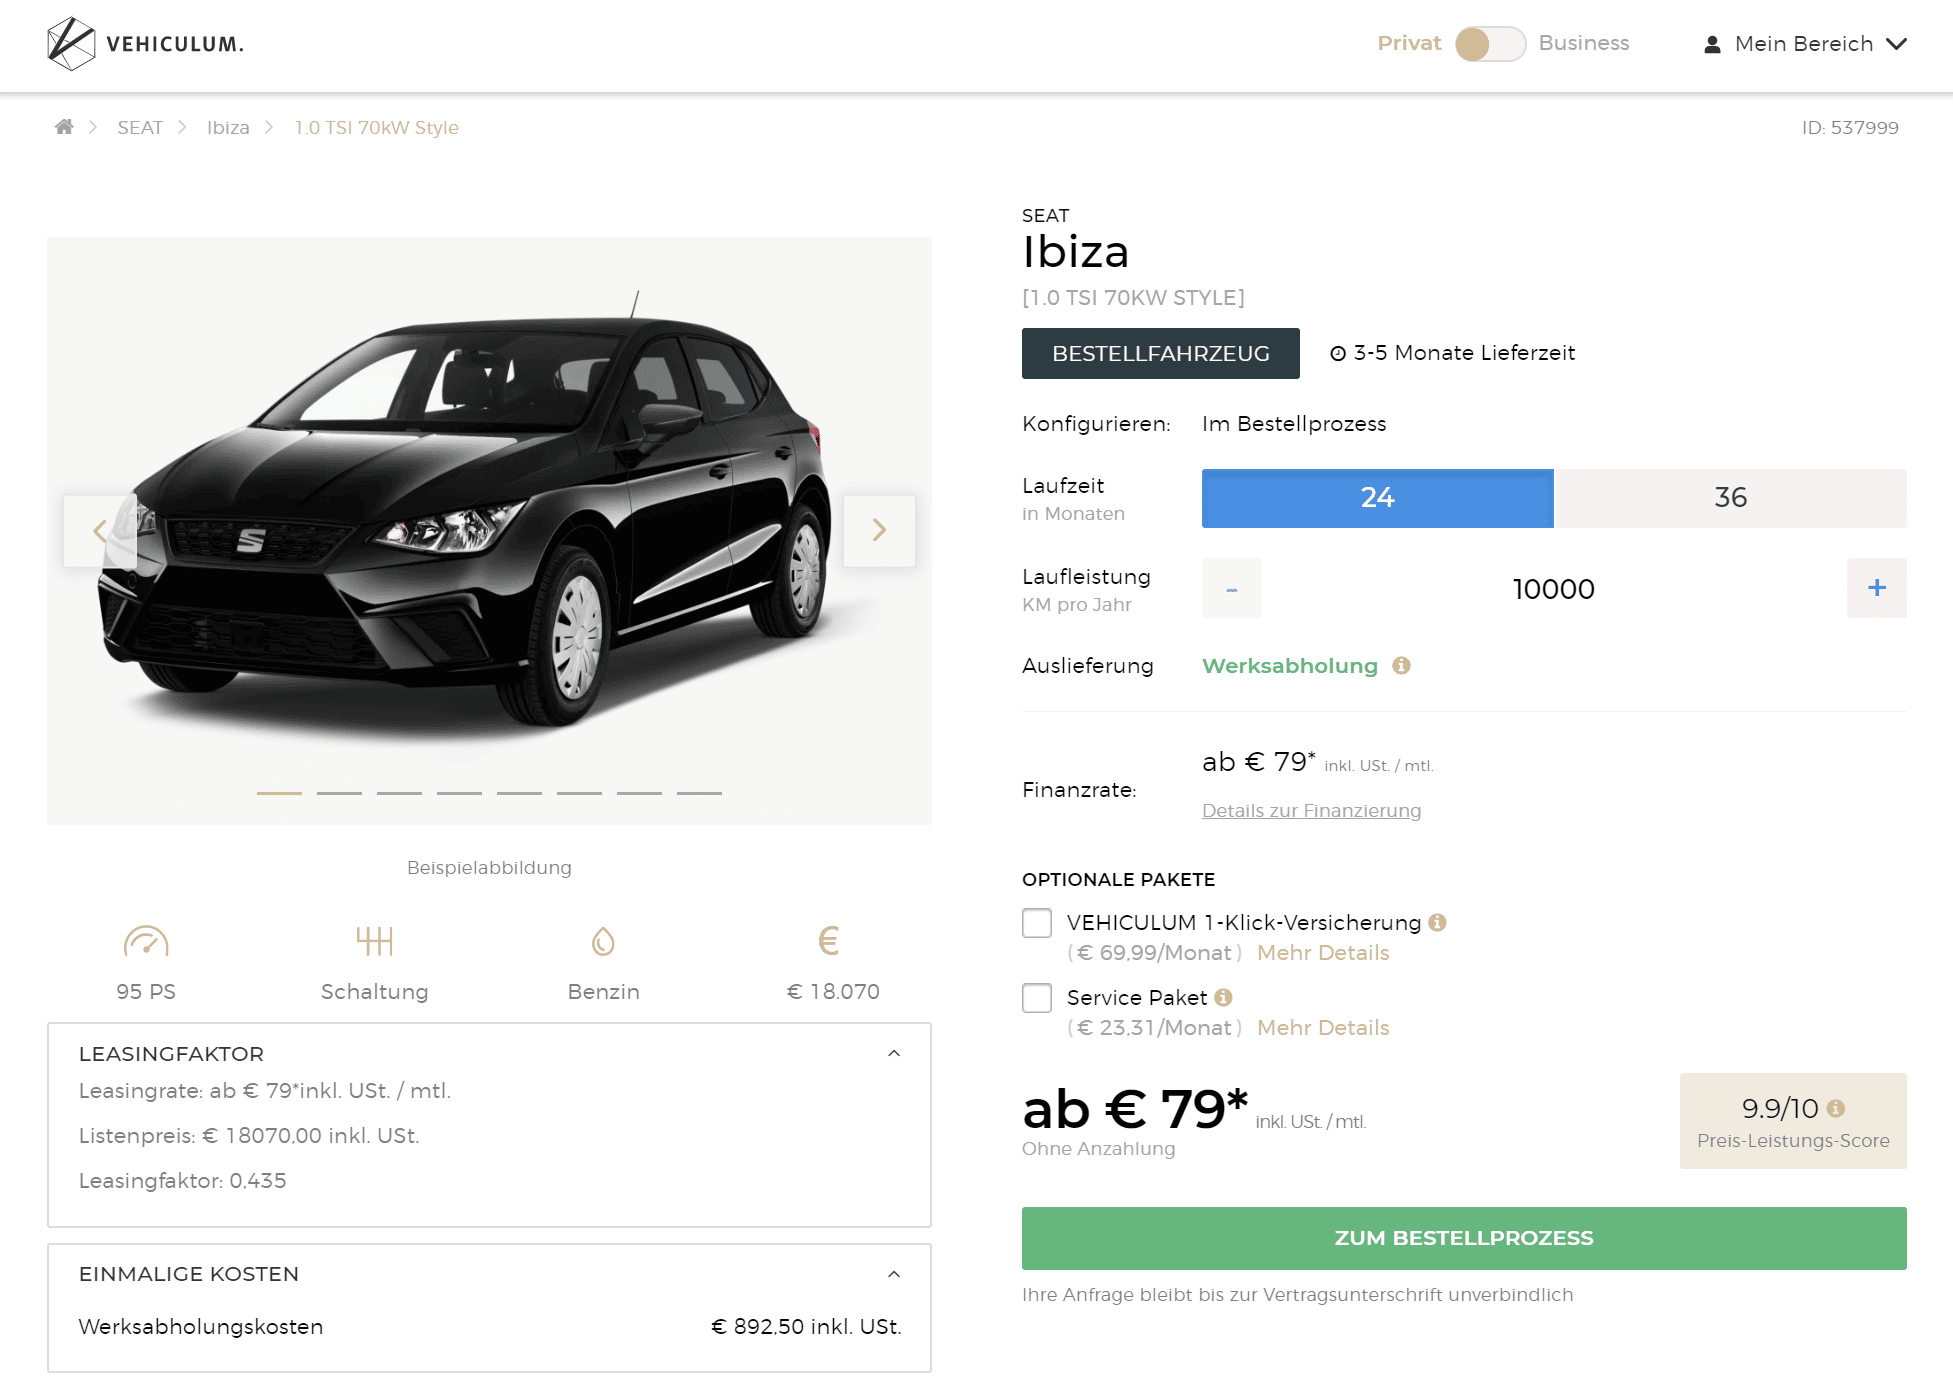Viewport: 1953px width, 1392px height.
Task: Collapse the LEASINGFAKTOR section
Action: tap(894, 1054)
